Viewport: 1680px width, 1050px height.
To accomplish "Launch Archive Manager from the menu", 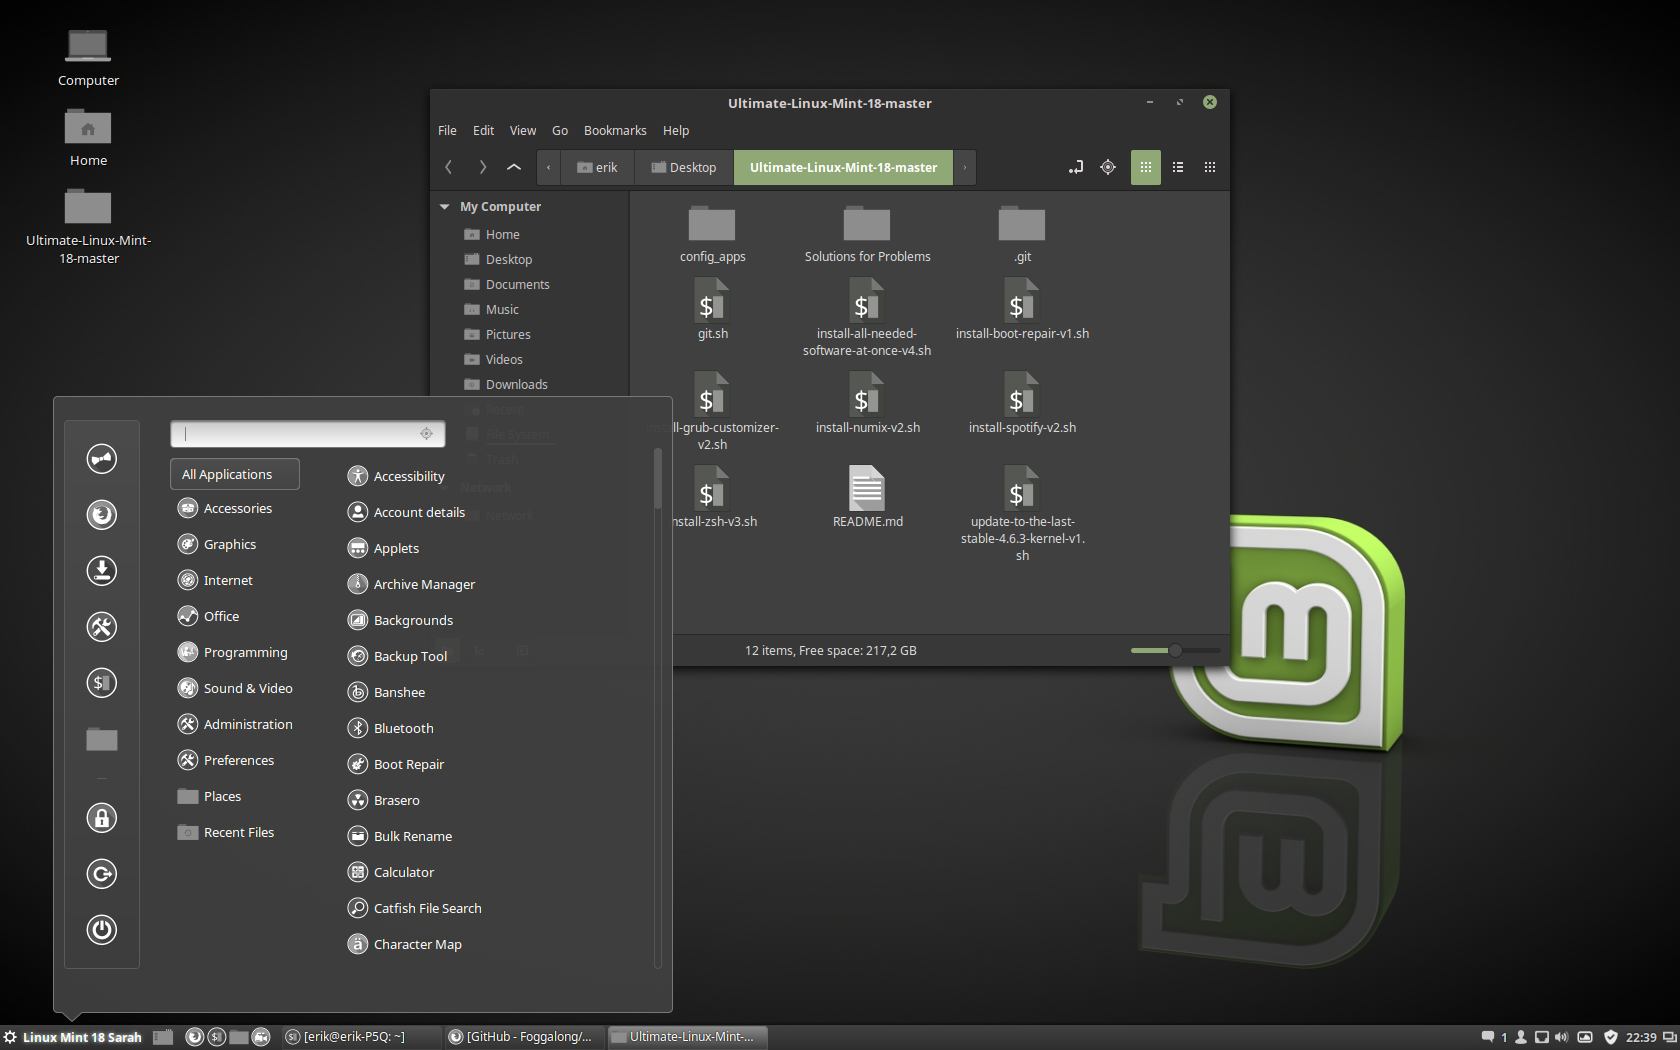I will click(x=412, y=584).
